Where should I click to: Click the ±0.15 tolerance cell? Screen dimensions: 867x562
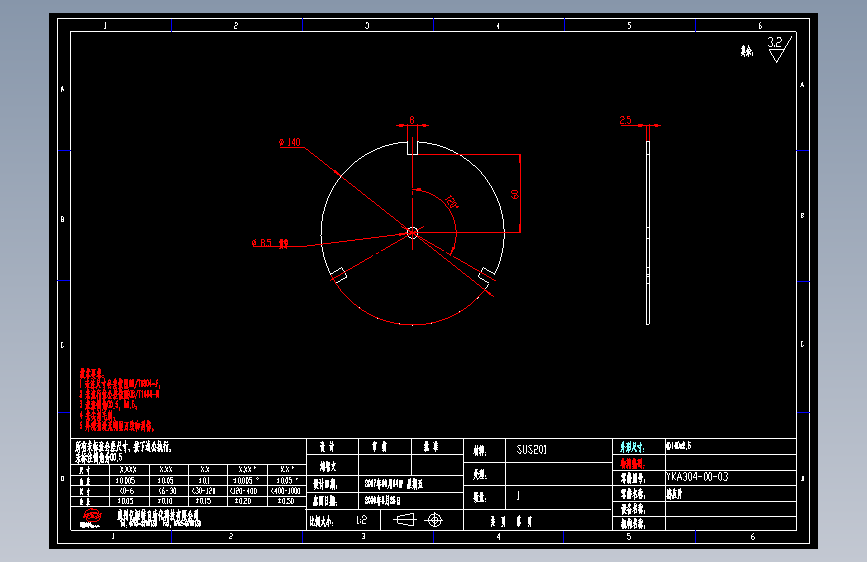(x=207, y=501)
